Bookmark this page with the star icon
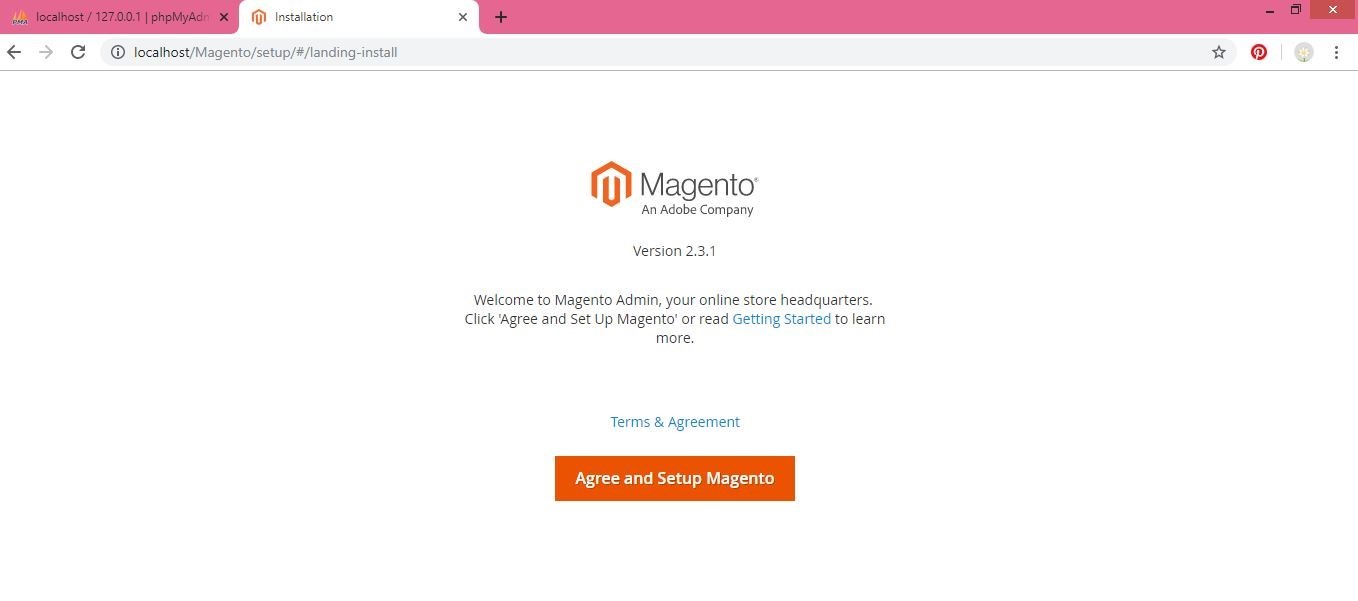This screenshot has height=601, width=1358. pyautogui.click(x=1219, y=52)
